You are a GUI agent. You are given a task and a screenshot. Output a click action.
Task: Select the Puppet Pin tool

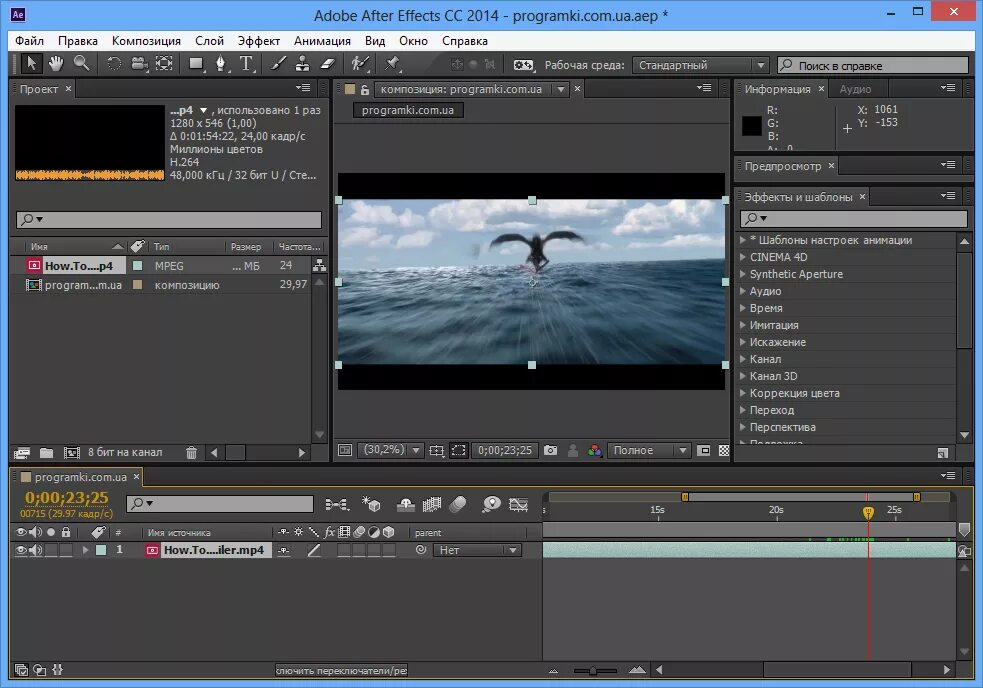pos(392,63)
